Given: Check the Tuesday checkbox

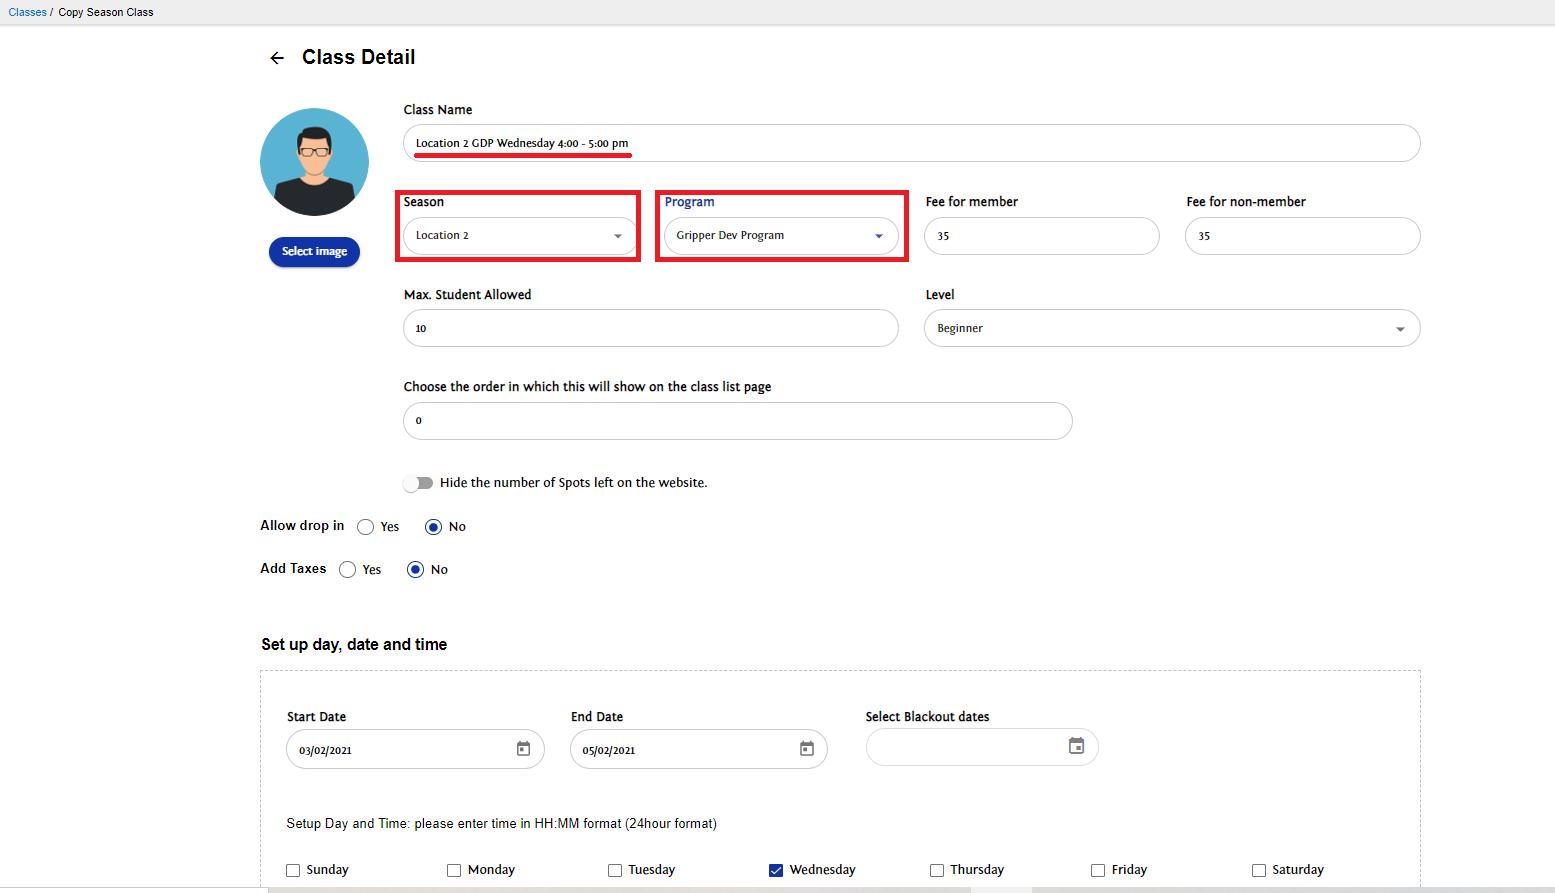Looking at the screenshot, I should tap(615, 870).
